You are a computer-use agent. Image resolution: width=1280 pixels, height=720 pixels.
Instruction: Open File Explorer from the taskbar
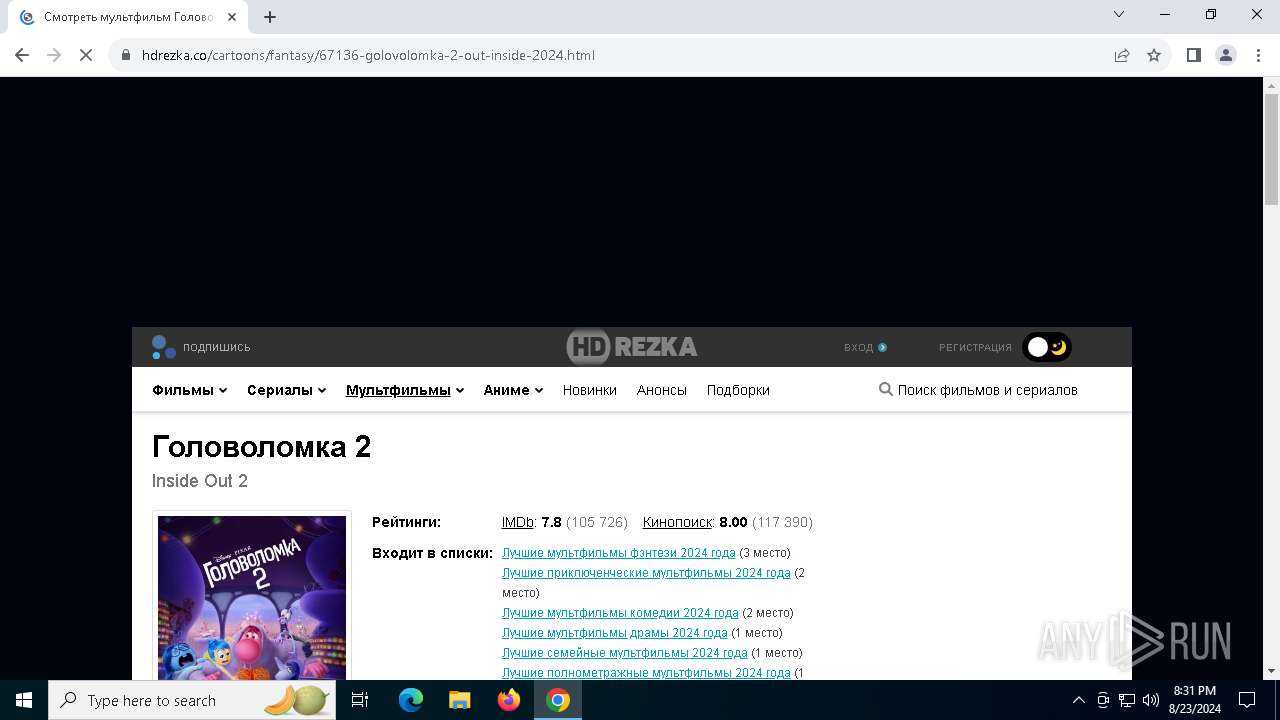coord(459,700)
